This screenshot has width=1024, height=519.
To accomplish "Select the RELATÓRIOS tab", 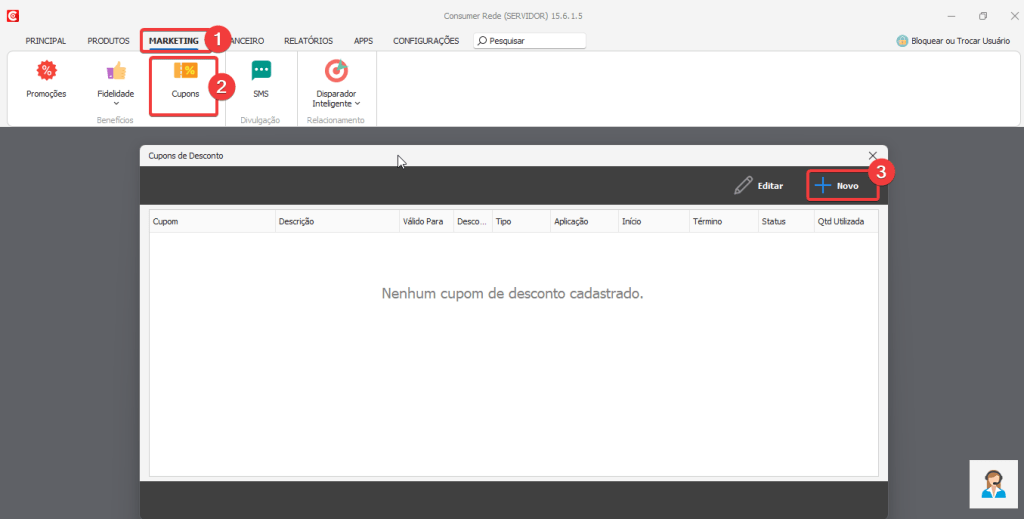I will point(308,41).
